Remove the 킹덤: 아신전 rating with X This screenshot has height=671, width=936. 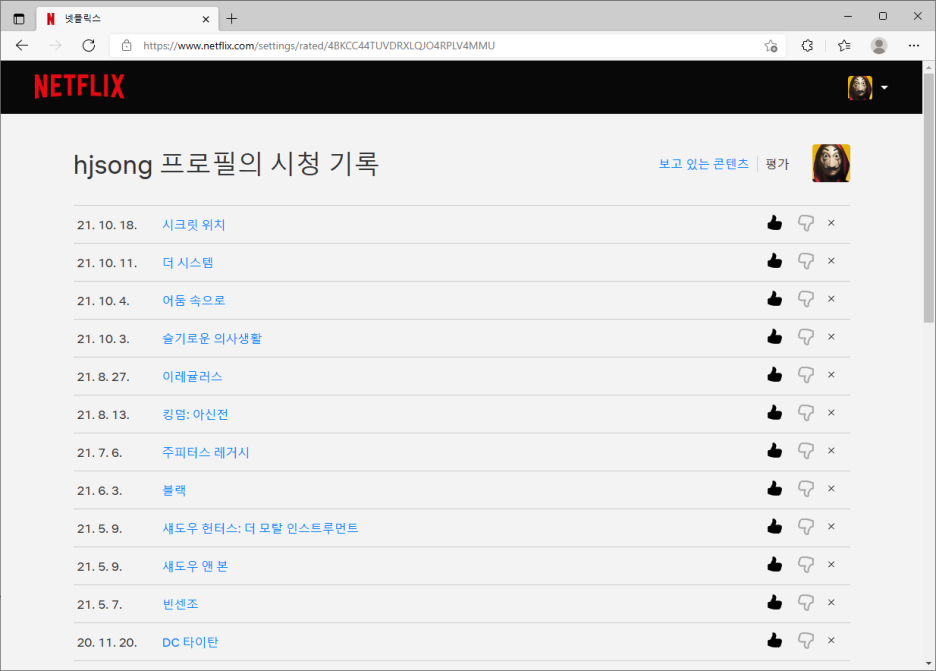[x=831, y=413]
